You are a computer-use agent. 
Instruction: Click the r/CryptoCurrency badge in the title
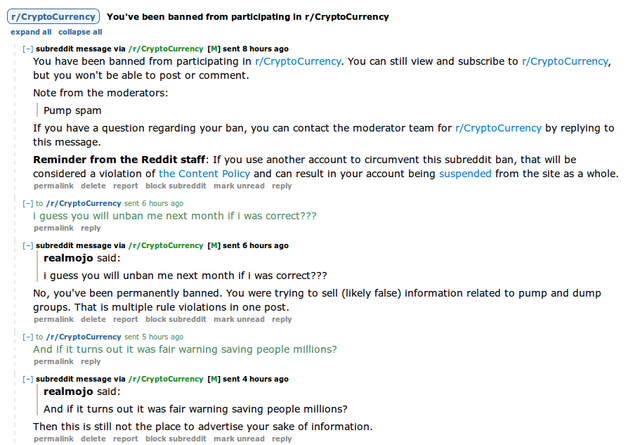tap(52, 17)
